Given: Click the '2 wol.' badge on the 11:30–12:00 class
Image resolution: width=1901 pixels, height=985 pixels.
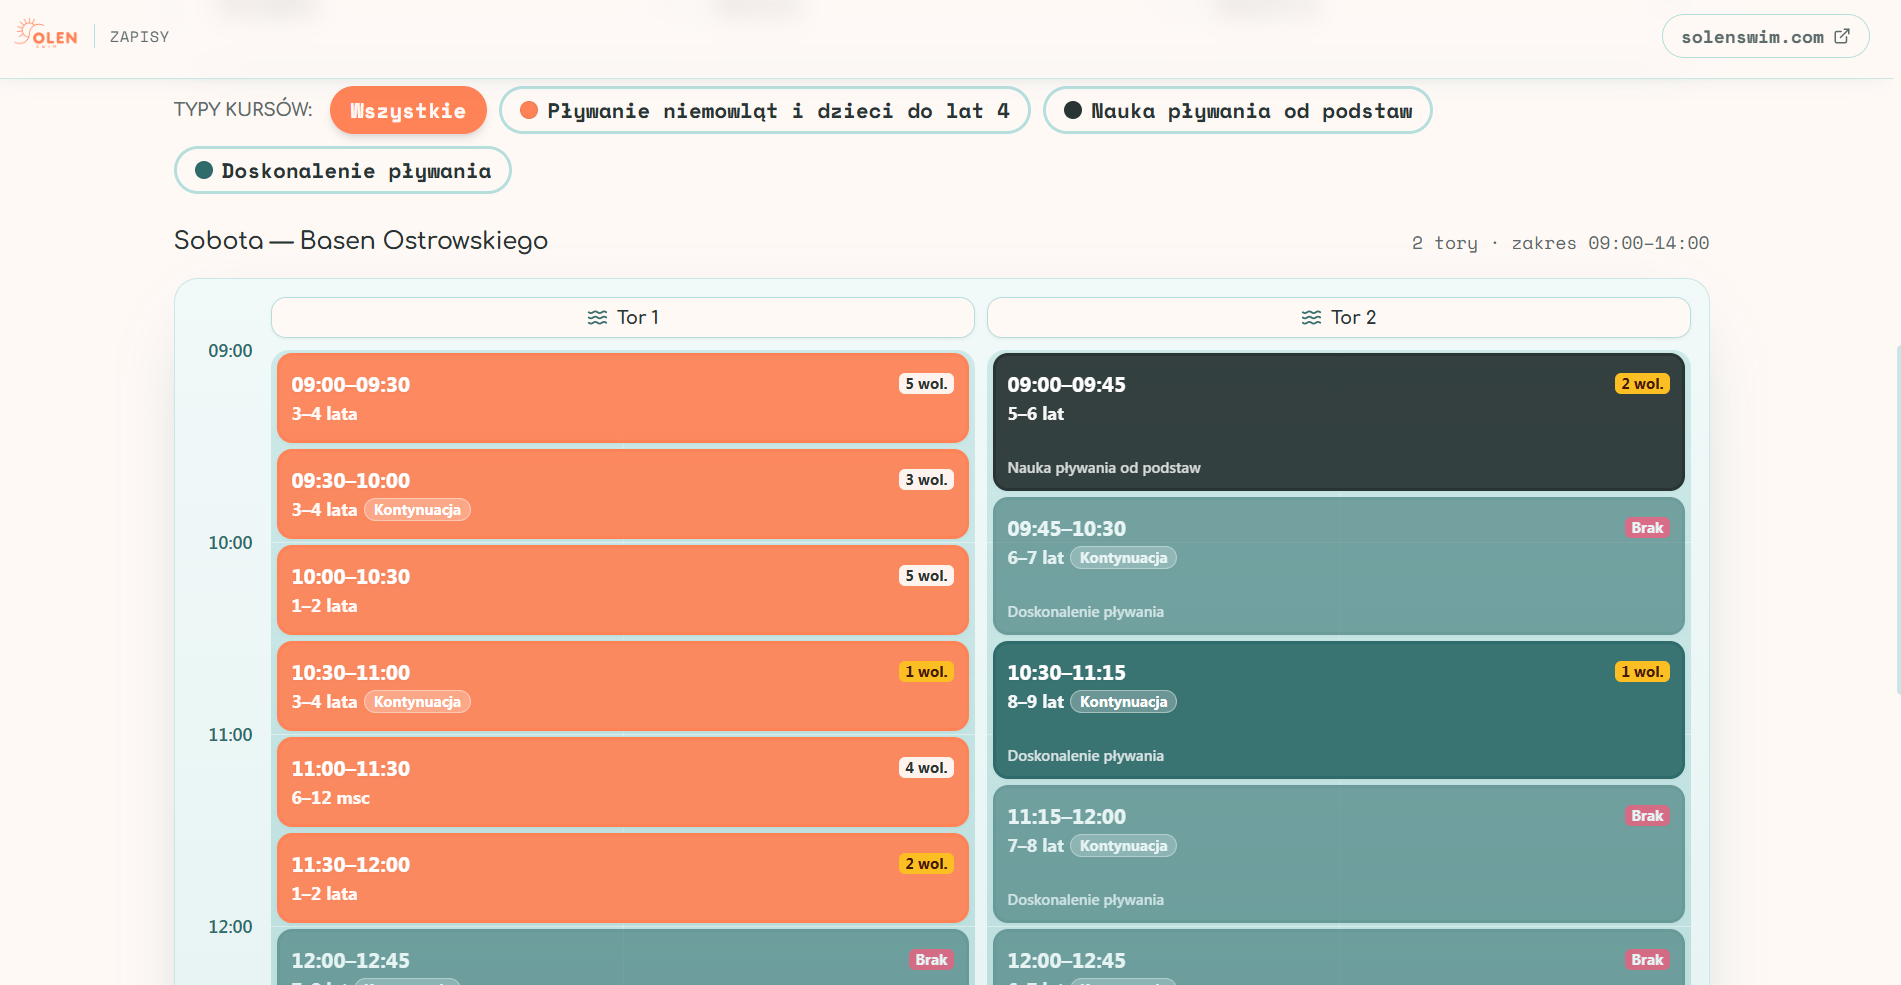Looking at the screenshot, I should (926, 864).
